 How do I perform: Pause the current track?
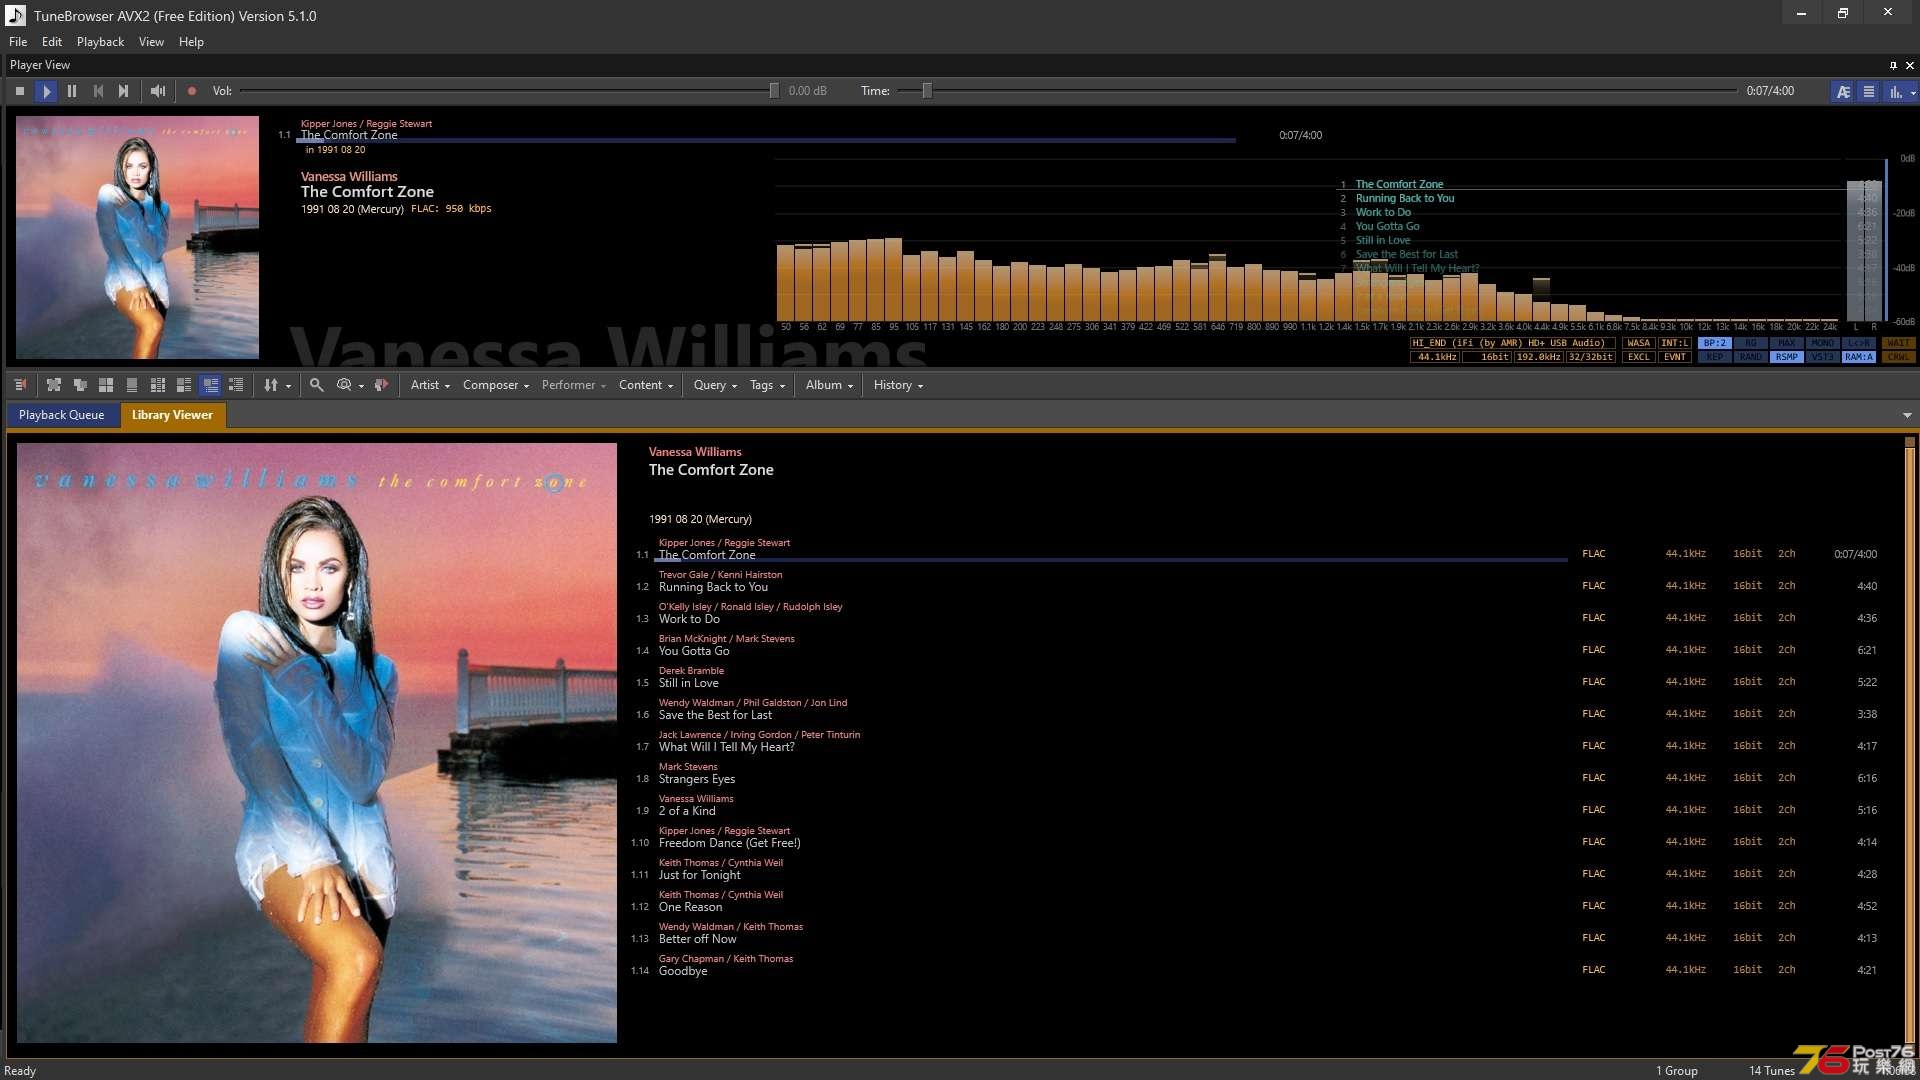pyautogui.click(x=72, y=91)
